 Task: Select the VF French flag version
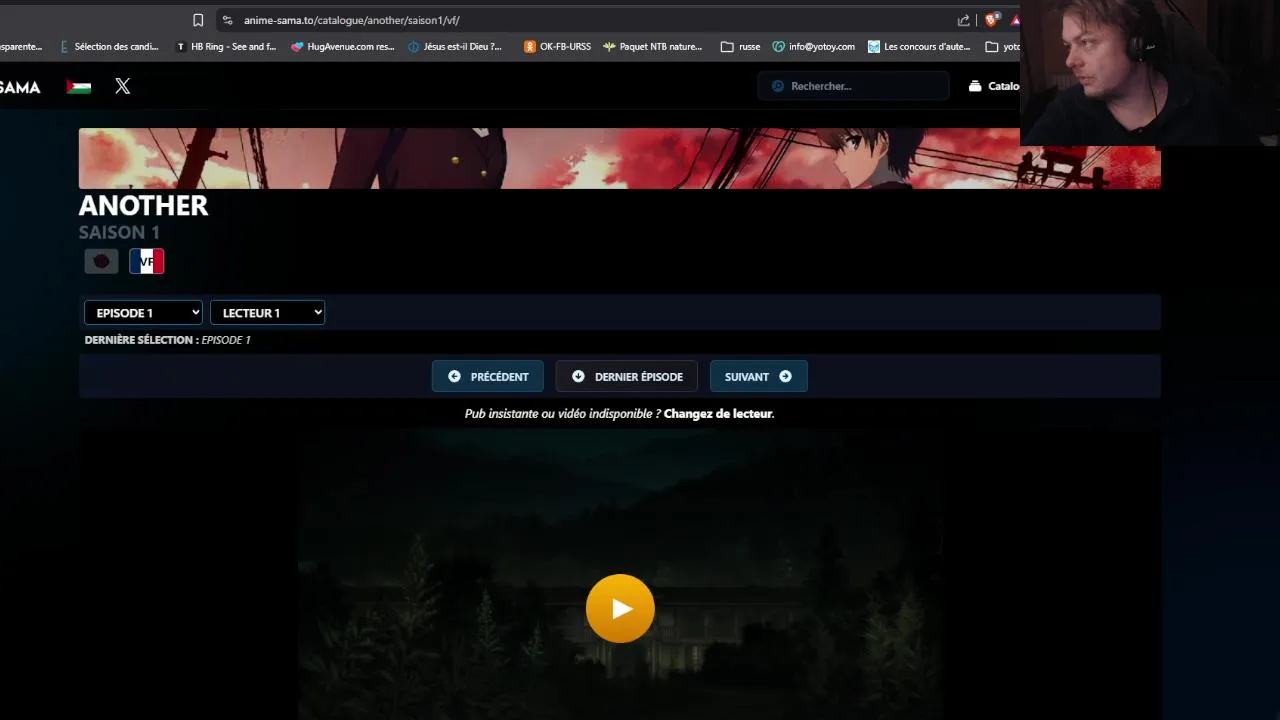[146, 261]
